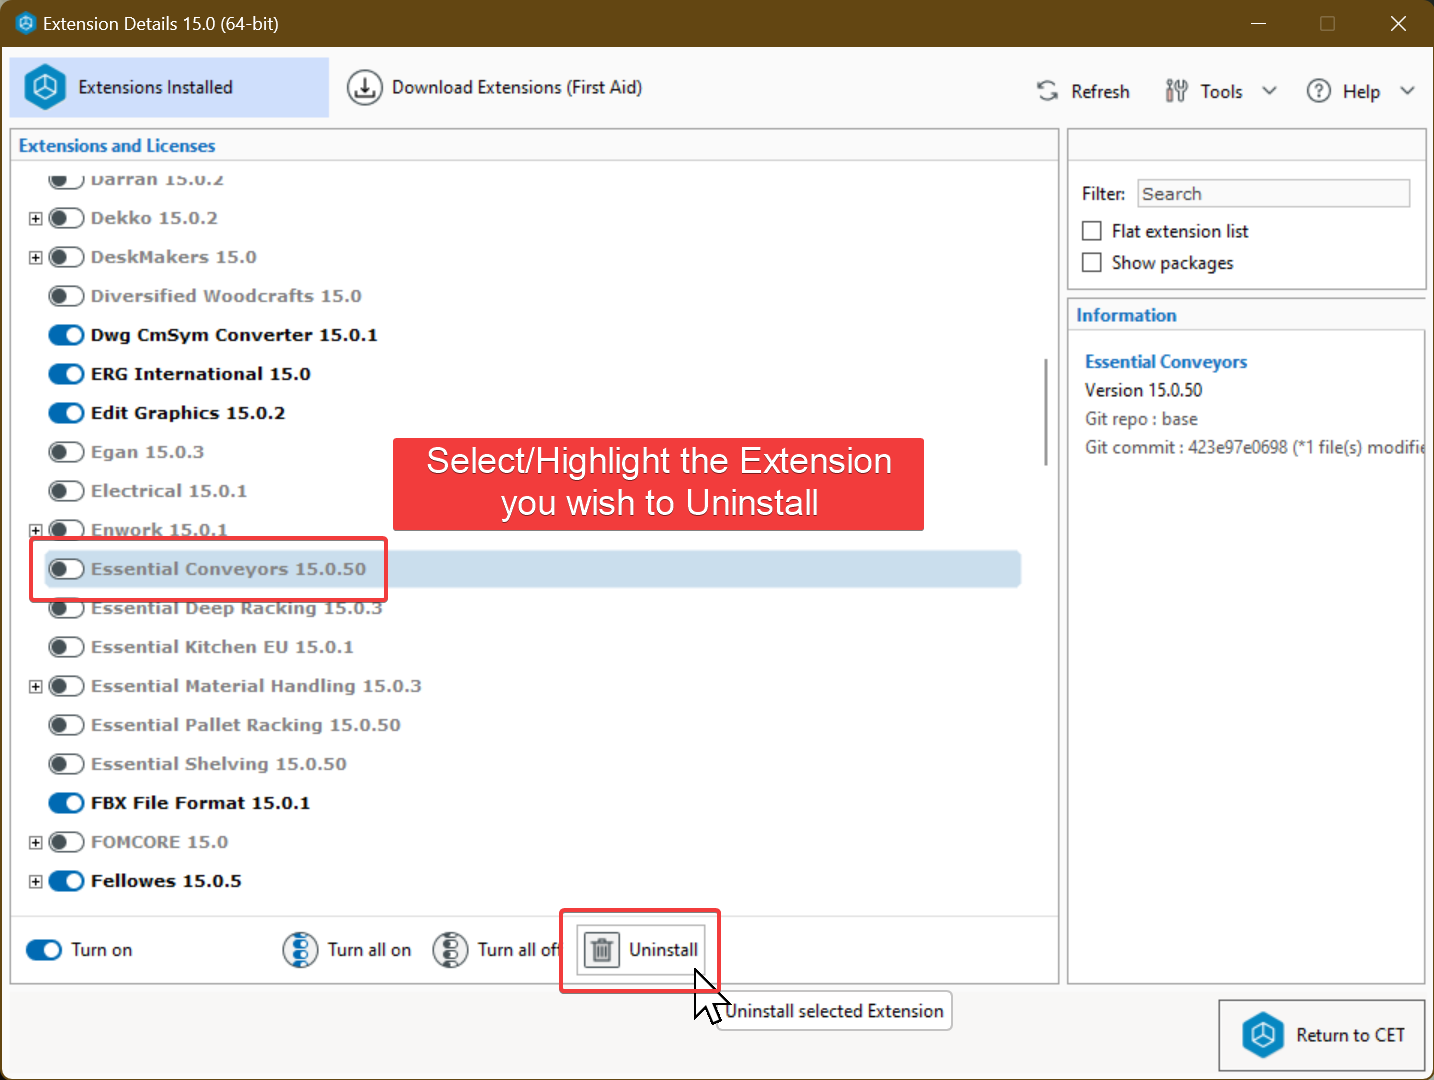The width and height of the screenshot is (1434, 1080).
Task: Expand the FOMCORE 15.0 tree node
Action: click(35, 842)
